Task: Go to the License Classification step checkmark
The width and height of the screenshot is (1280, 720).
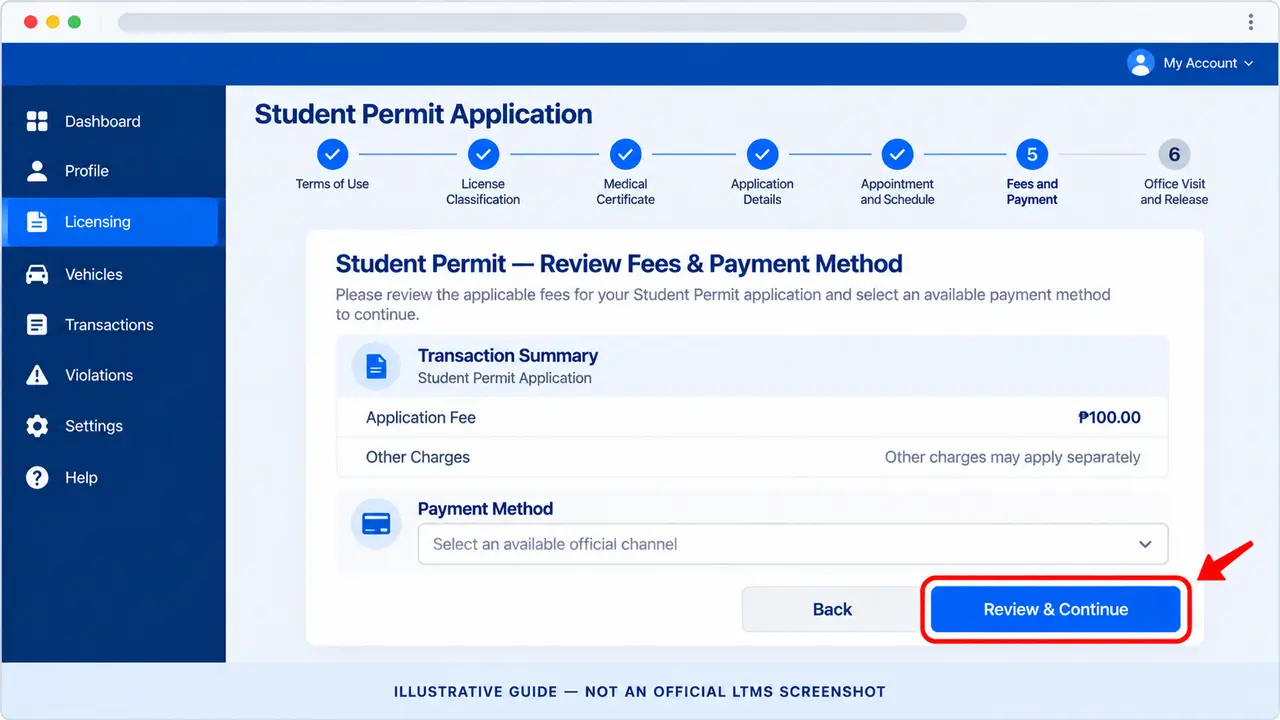Action: point(483,154)
